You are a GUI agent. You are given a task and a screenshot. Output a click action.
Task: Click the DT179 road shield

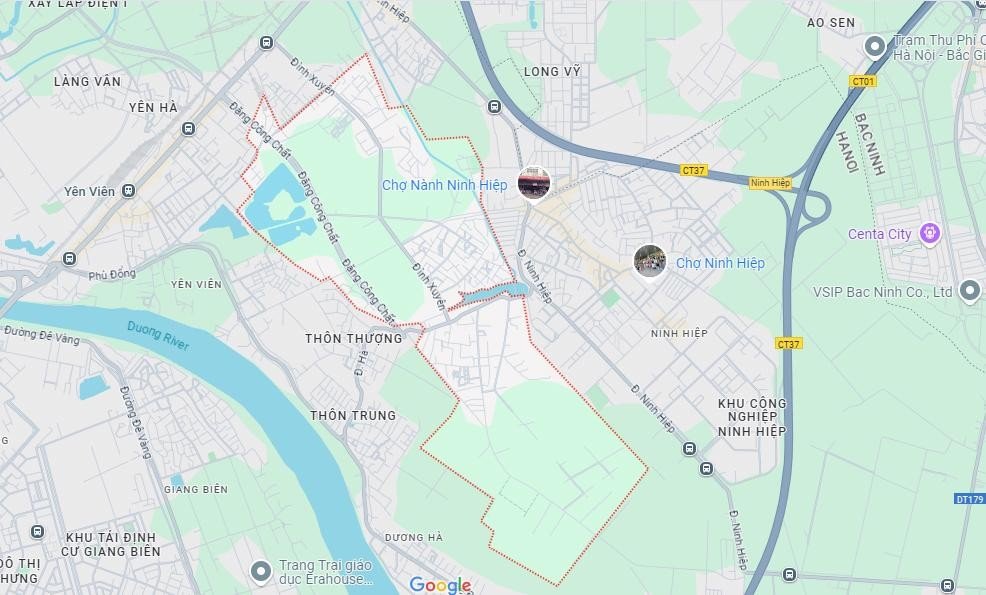970,499
